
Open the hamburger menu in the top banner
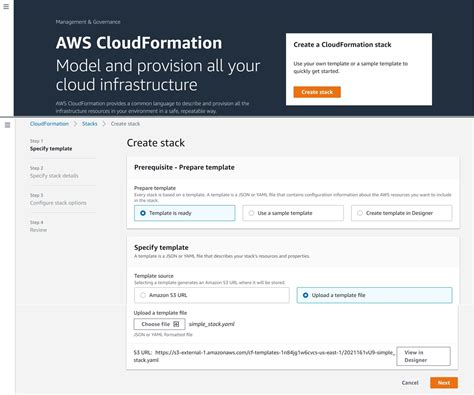coord(6,6)
